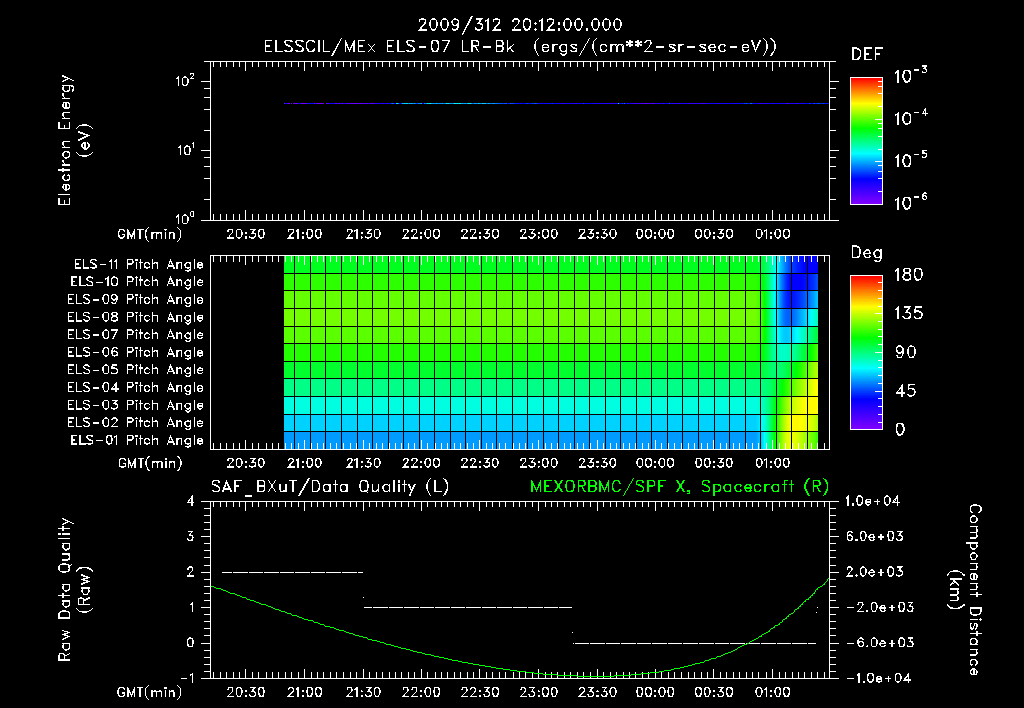Image resolution: width=1024 pixels, height=708 pixels.
Task: Click the 90 label on Deg colorbar
Action: pyautogui.click(x=906, y=353)
